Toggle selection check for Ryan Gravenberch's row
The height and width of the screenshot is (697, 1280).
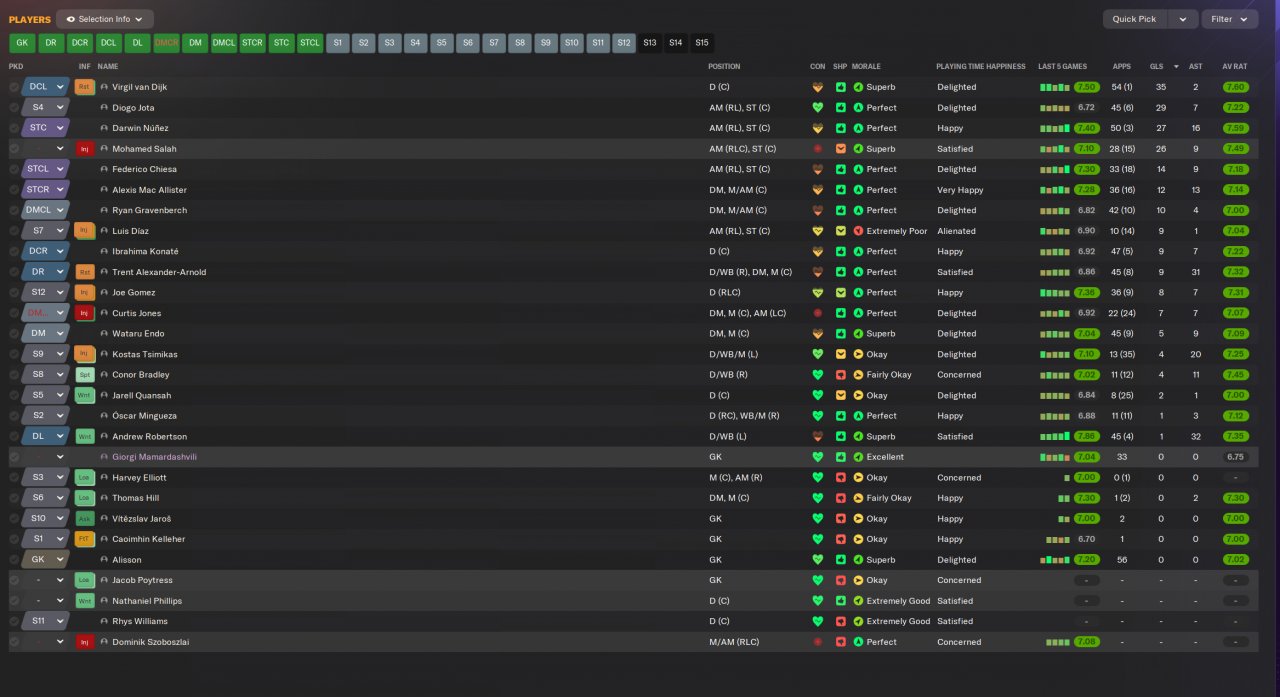[x=14, y=210]
